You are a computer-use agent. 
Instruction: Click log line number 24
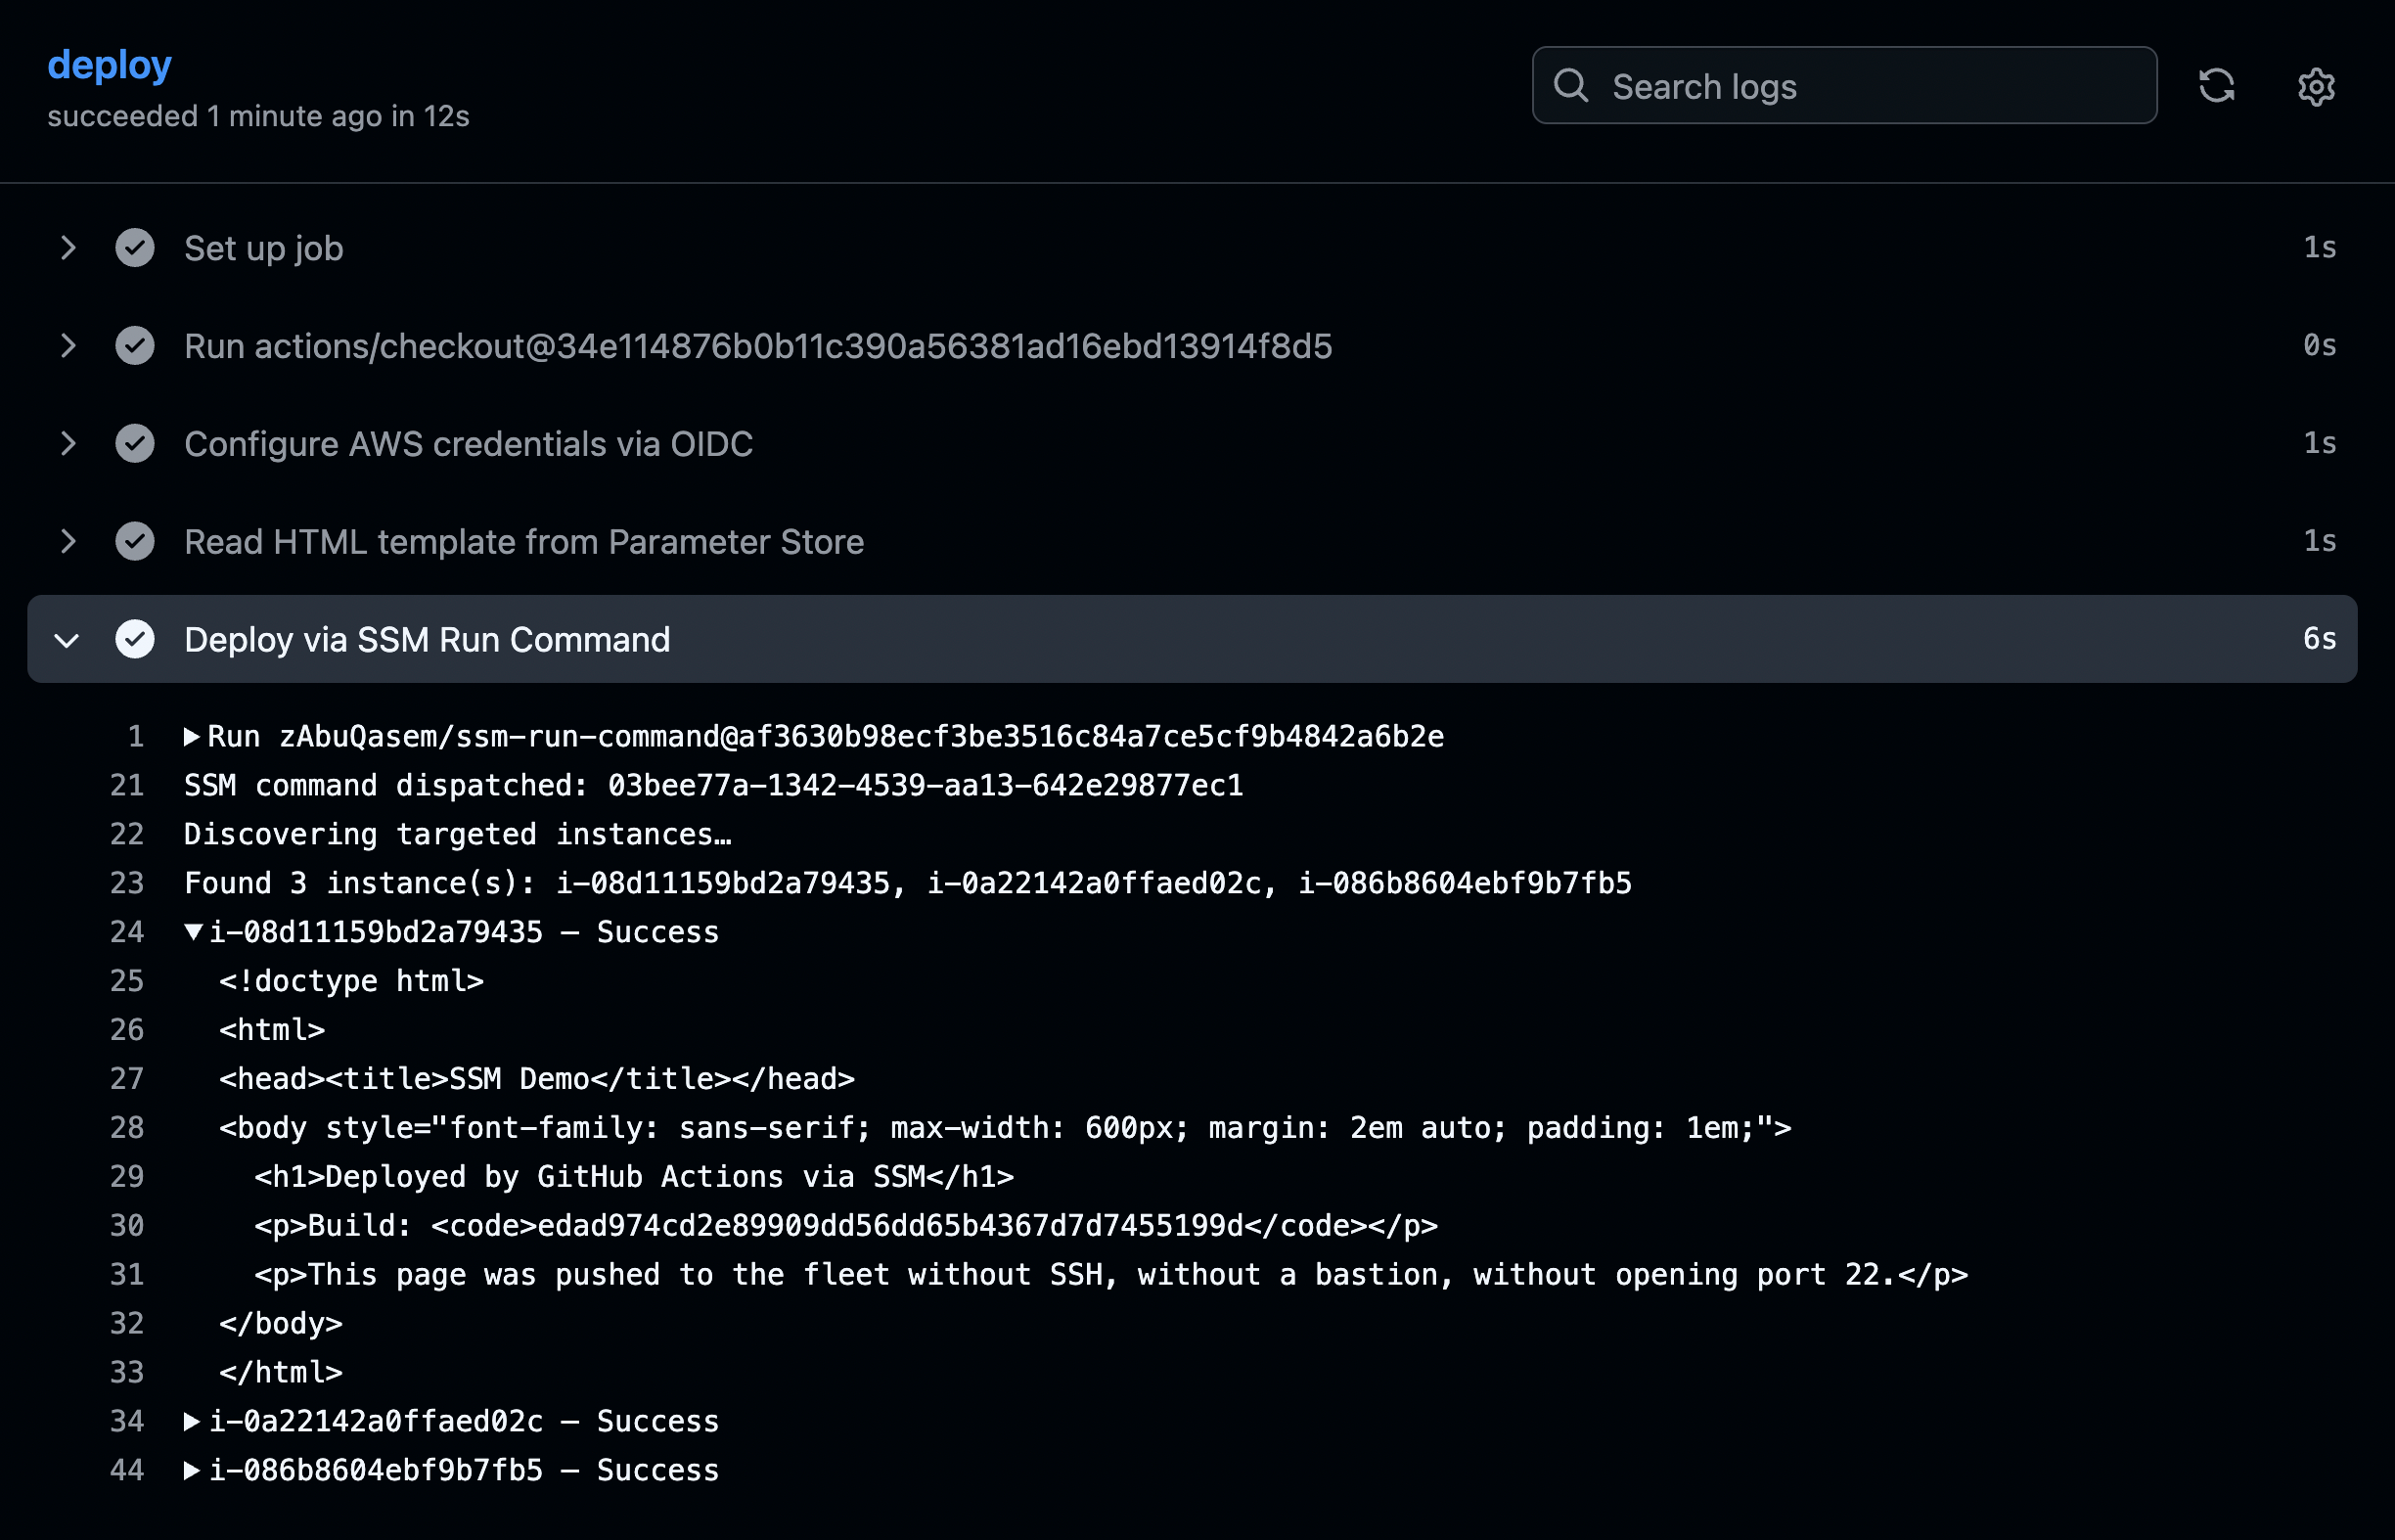coord(127,933)
